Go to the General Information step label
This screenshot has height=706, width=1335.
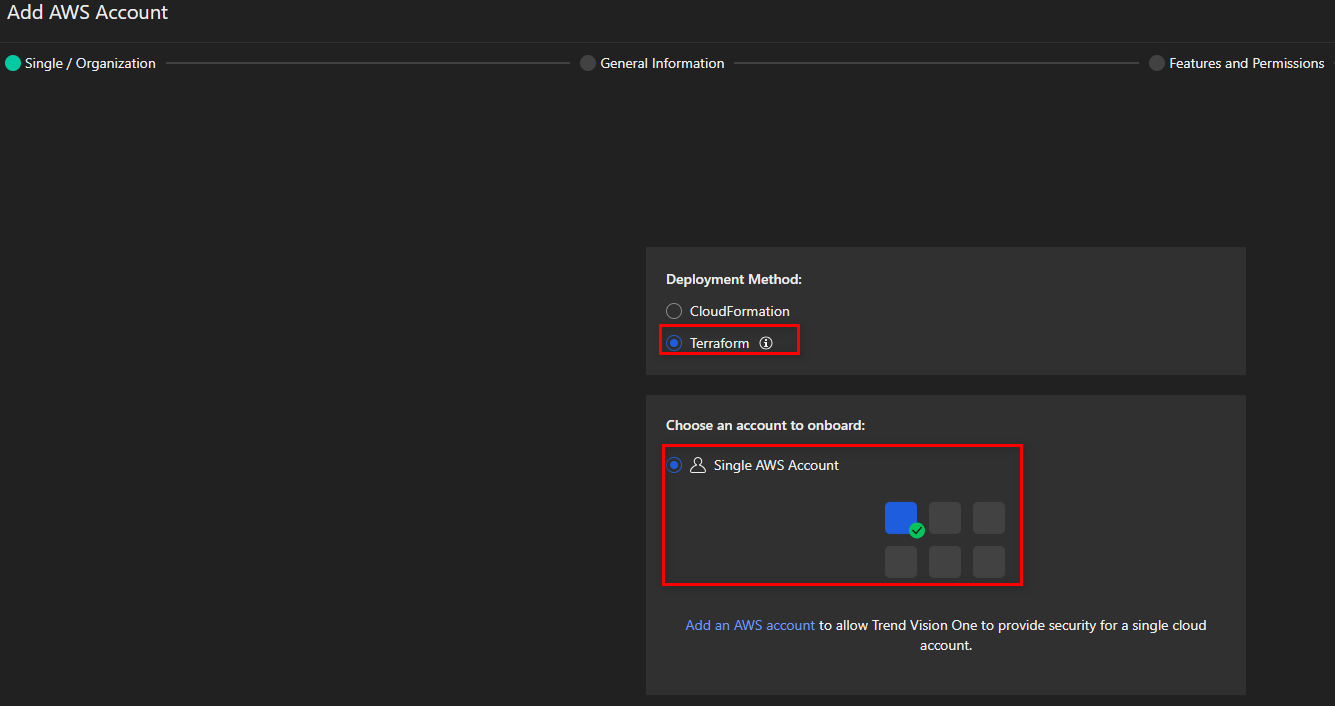click(x=662, y=63)
